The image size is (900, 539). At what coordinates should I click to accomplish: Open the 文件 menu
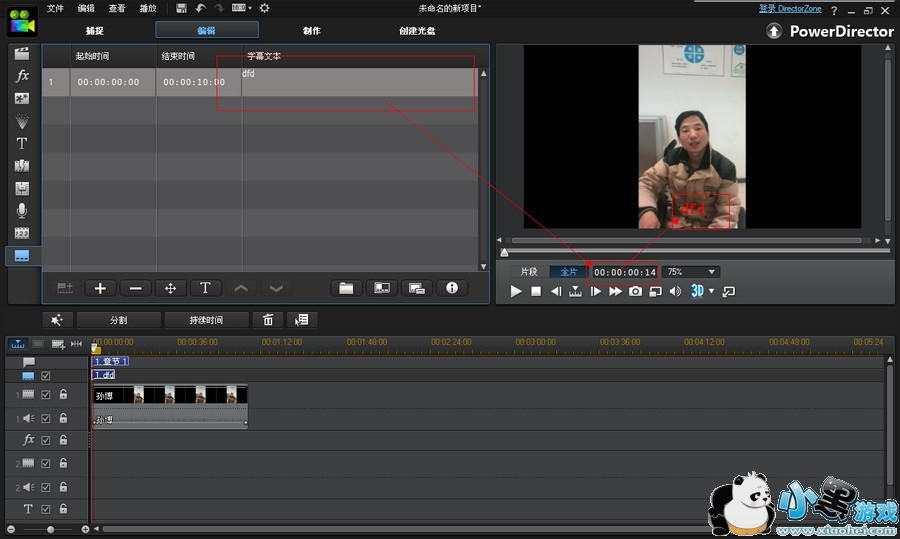[55, 8]
